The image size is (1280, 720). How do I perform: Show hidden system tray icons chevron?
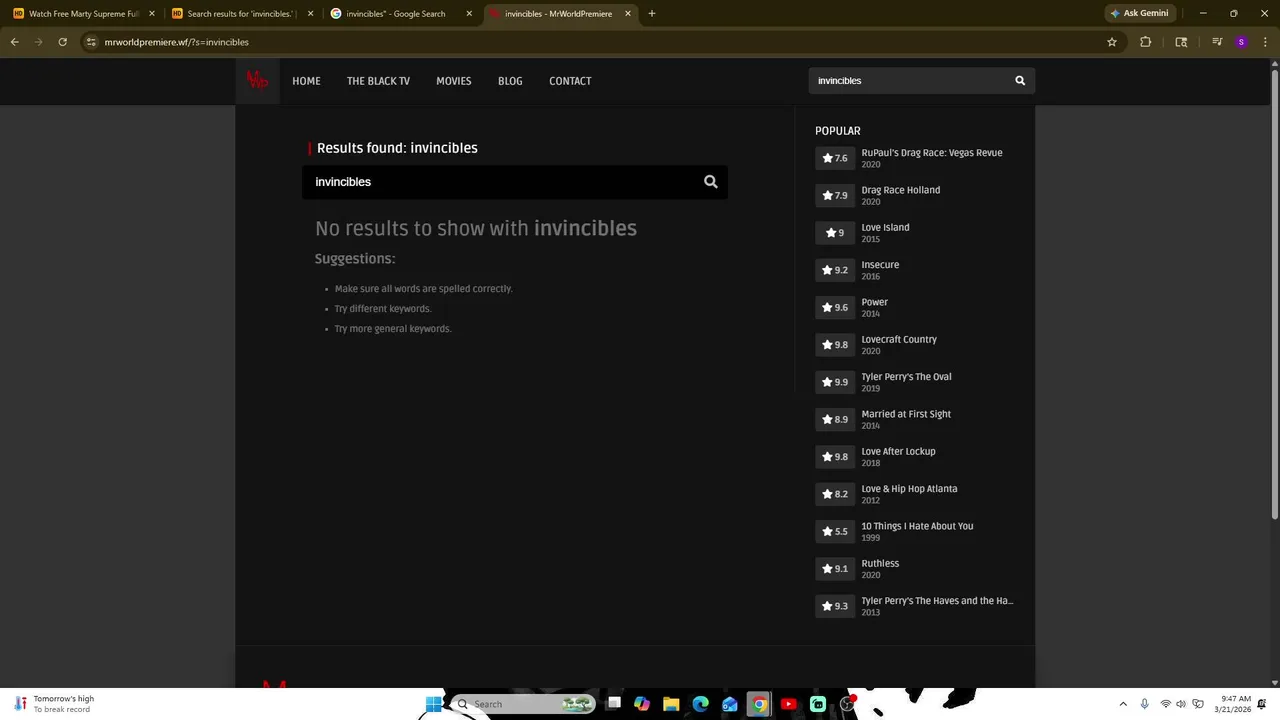tap(1123, 704)
